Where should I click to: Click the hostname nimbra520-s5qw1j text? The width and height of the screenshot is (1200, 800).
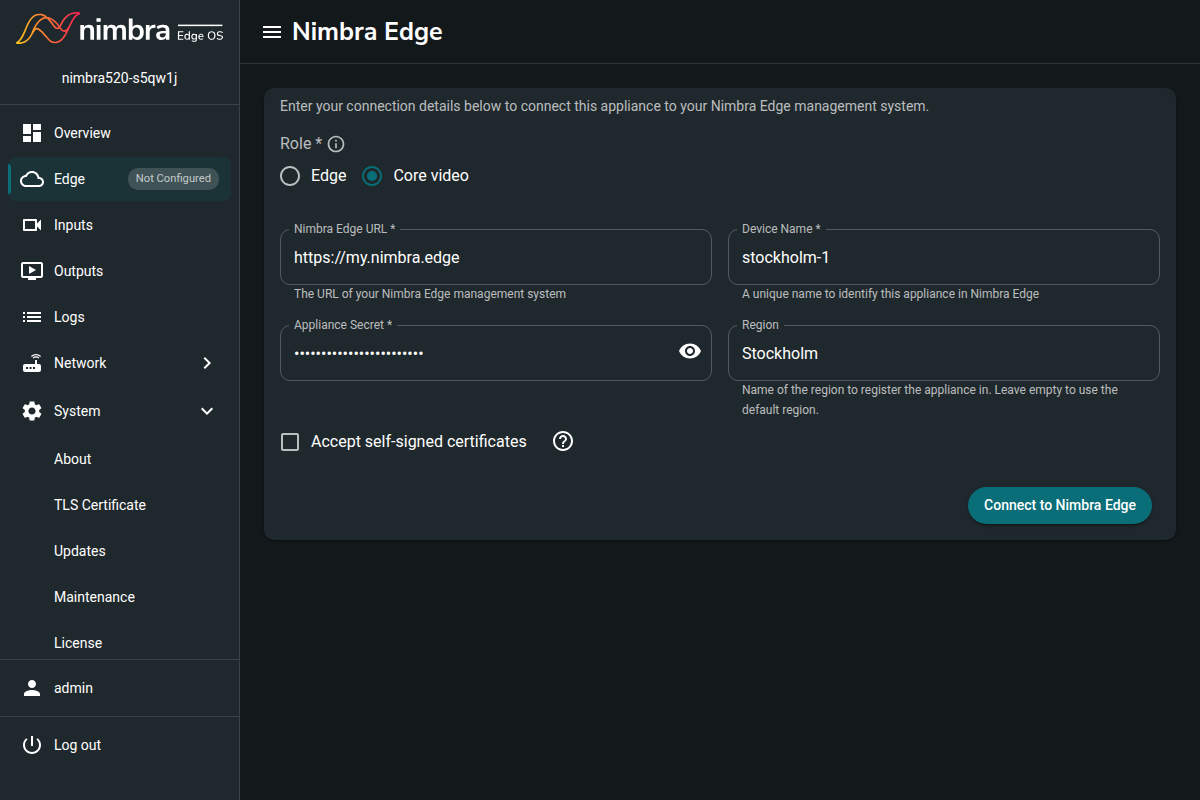coord(120,78)
